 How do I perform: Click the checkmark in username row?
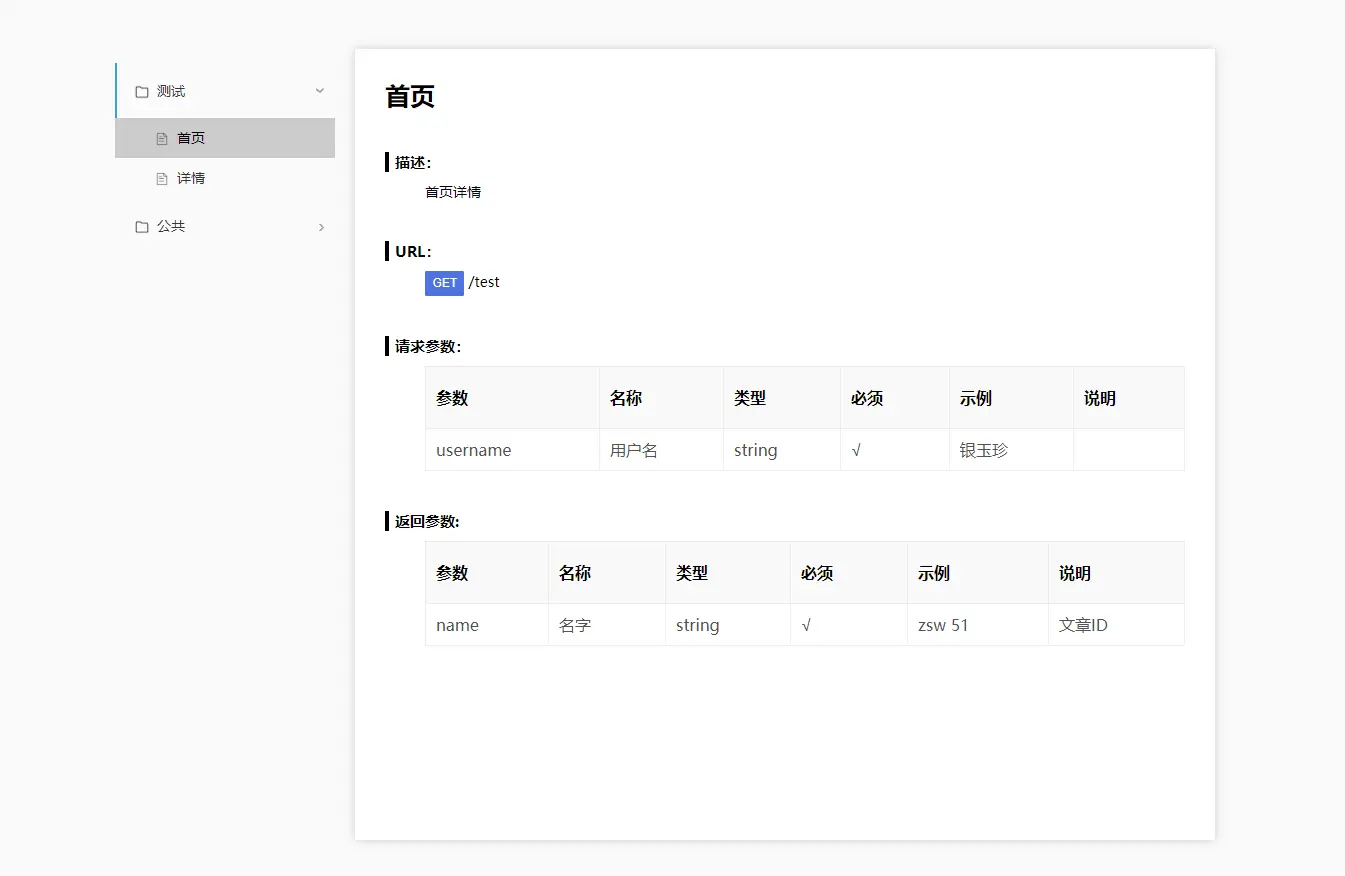tap(895, 450)
